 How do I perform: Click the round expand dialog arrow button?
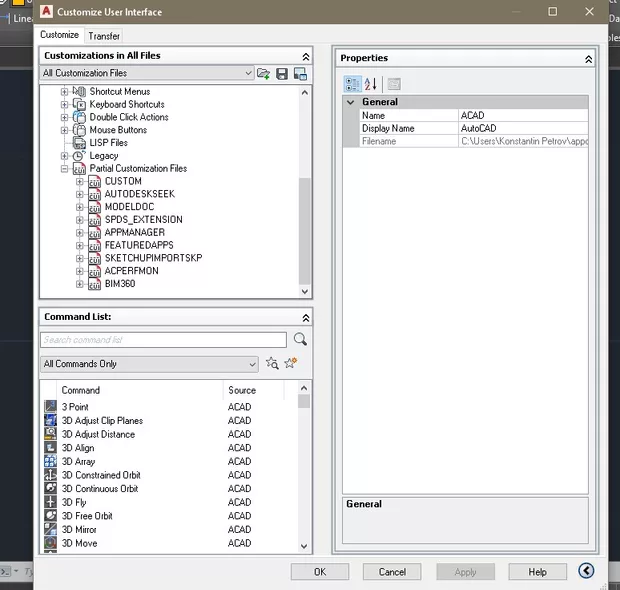(x=586, y=572)
